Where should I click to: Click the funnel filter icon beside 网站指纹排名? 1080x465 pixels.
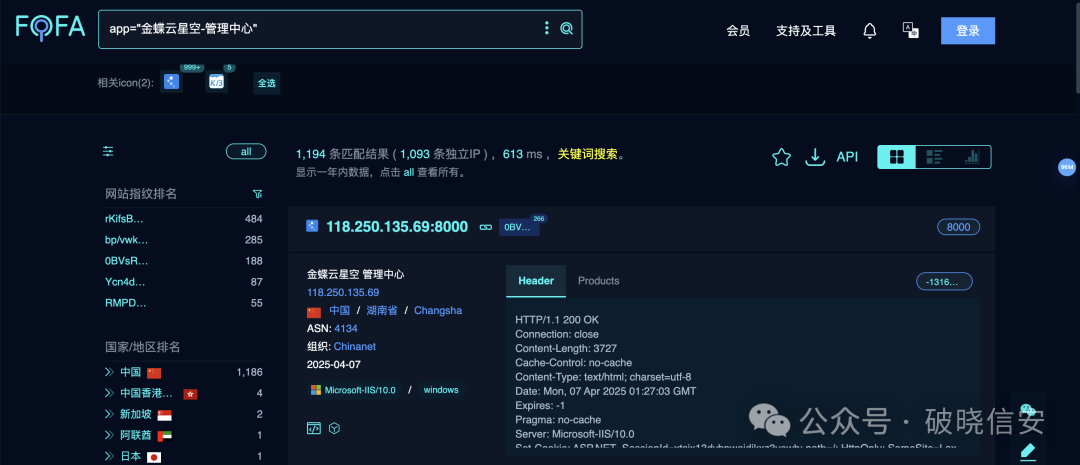coord(258,194)
